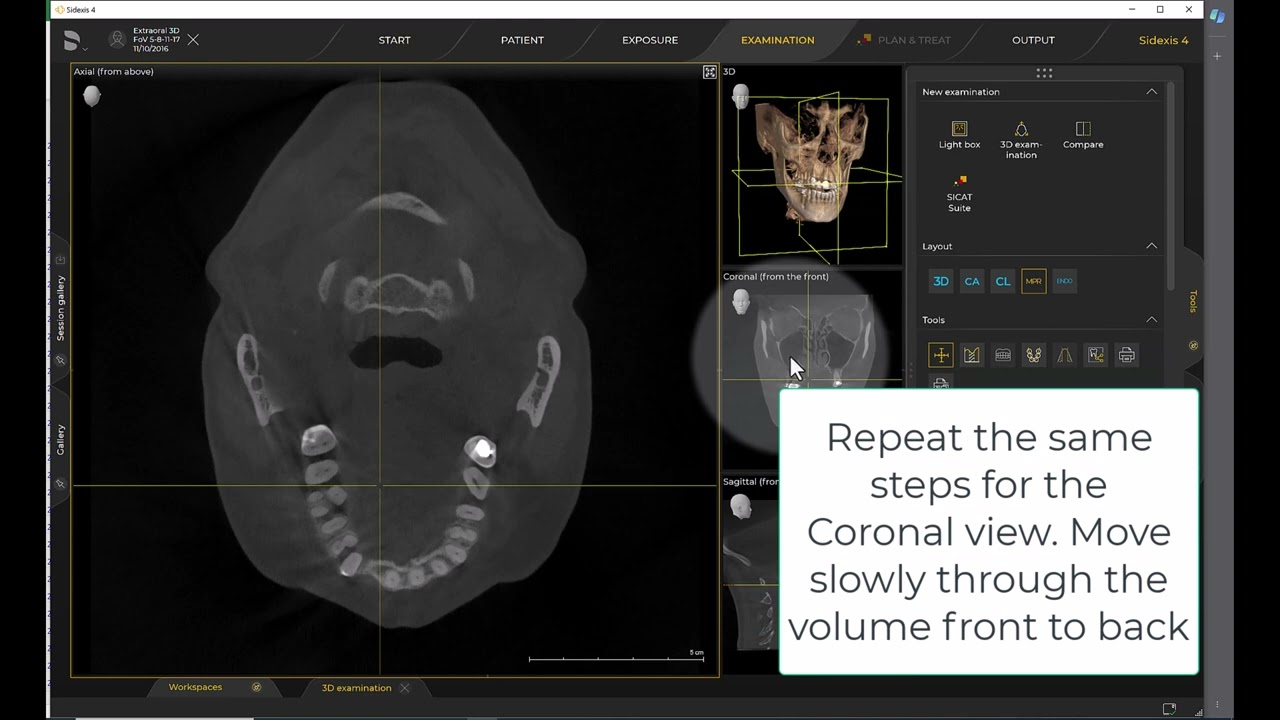Switch to the CA layout

(x=972, y=281)
